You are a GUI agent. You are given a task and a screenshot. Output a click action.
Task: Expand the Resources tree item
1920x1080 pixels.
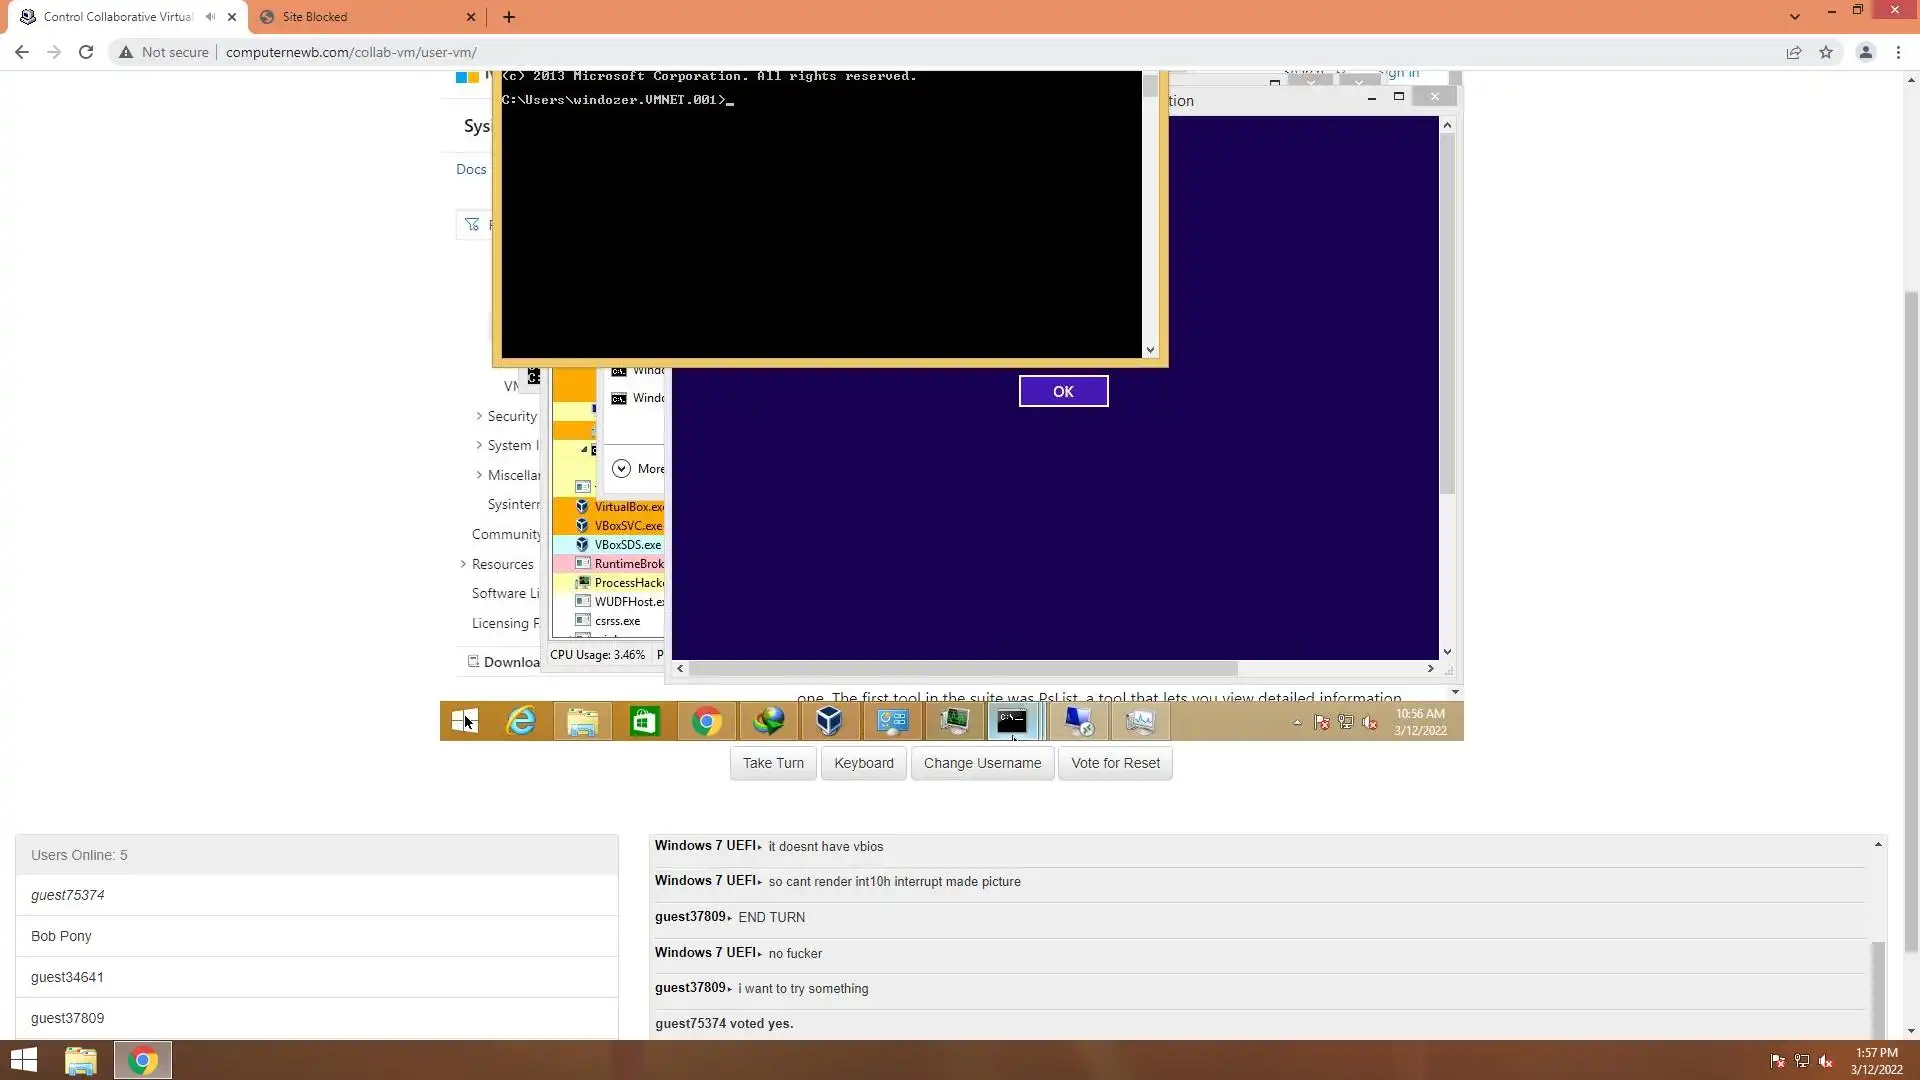[x=463, y=564]
